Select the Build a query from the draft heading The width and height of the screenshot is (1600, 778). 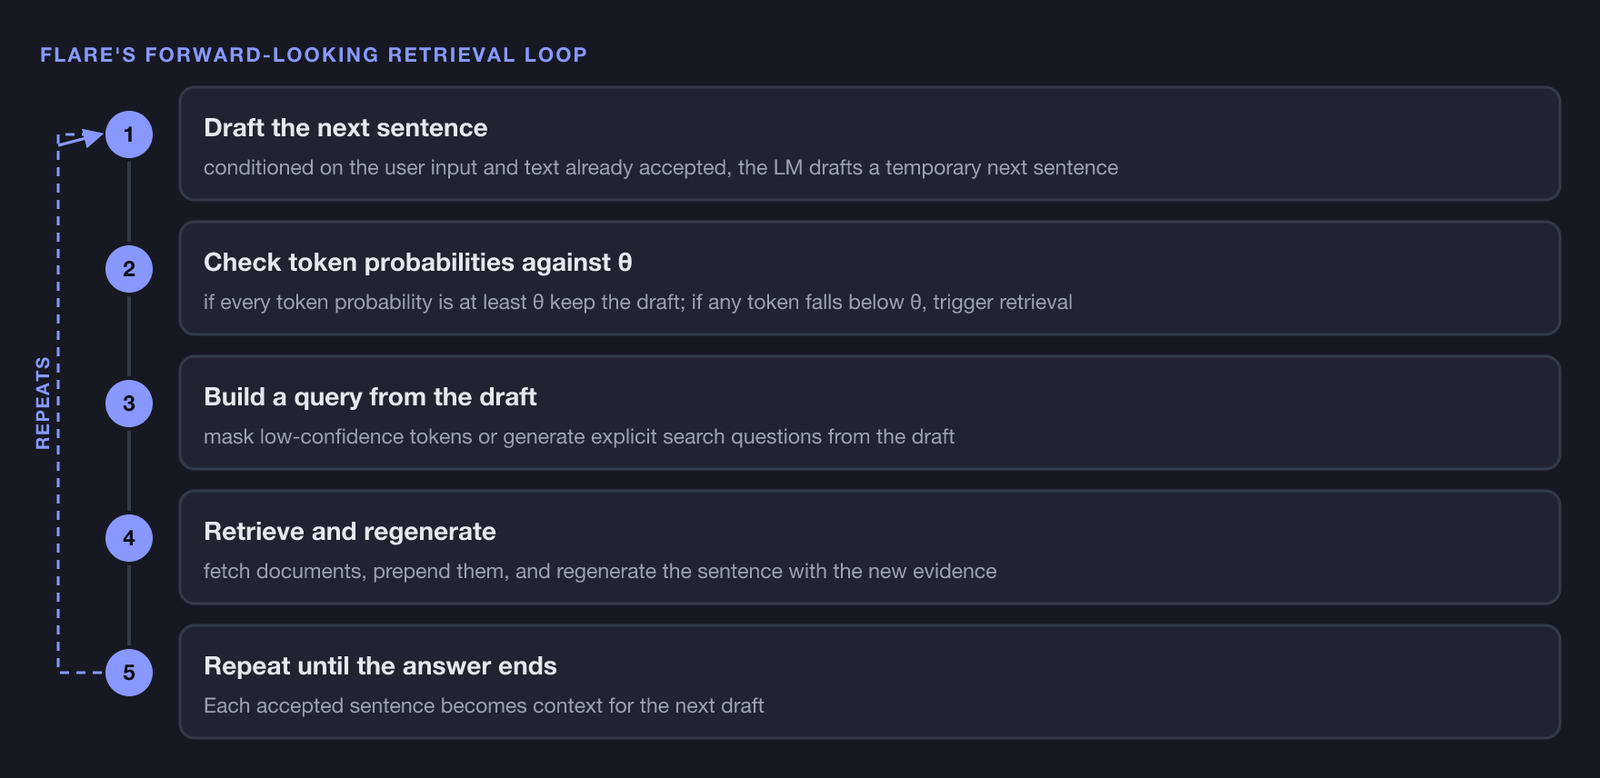tap(370, 397)
